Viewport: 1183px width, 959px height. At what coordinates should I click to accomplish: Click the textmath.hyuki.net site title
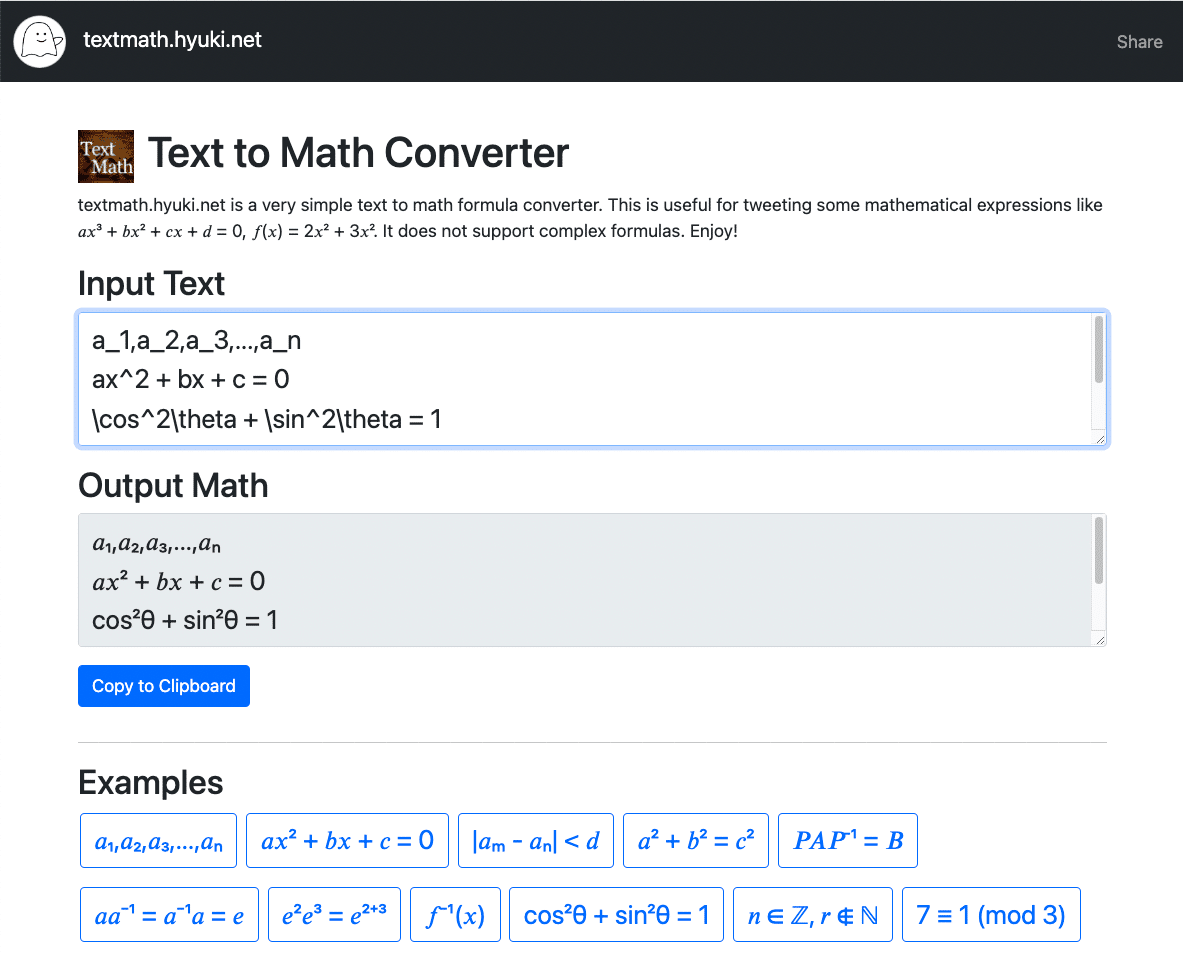point(173,41)
